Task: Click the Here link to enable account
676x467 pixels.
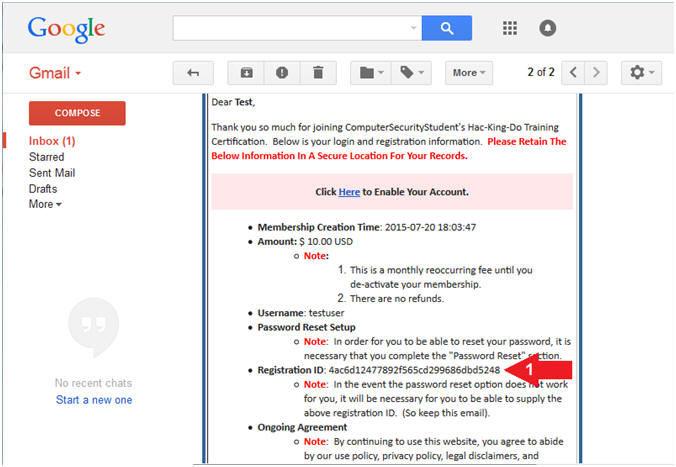Action: [349, 192]
